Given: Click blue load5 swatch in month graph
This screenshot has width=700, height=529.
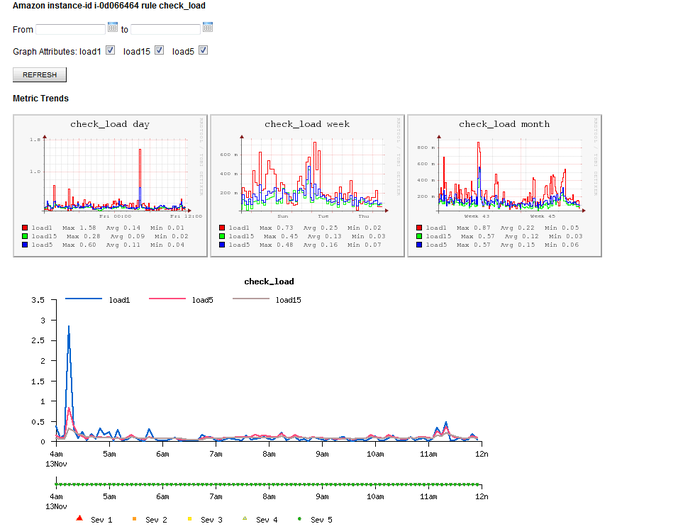Looking at the screenshot, I should click(419, 245).
